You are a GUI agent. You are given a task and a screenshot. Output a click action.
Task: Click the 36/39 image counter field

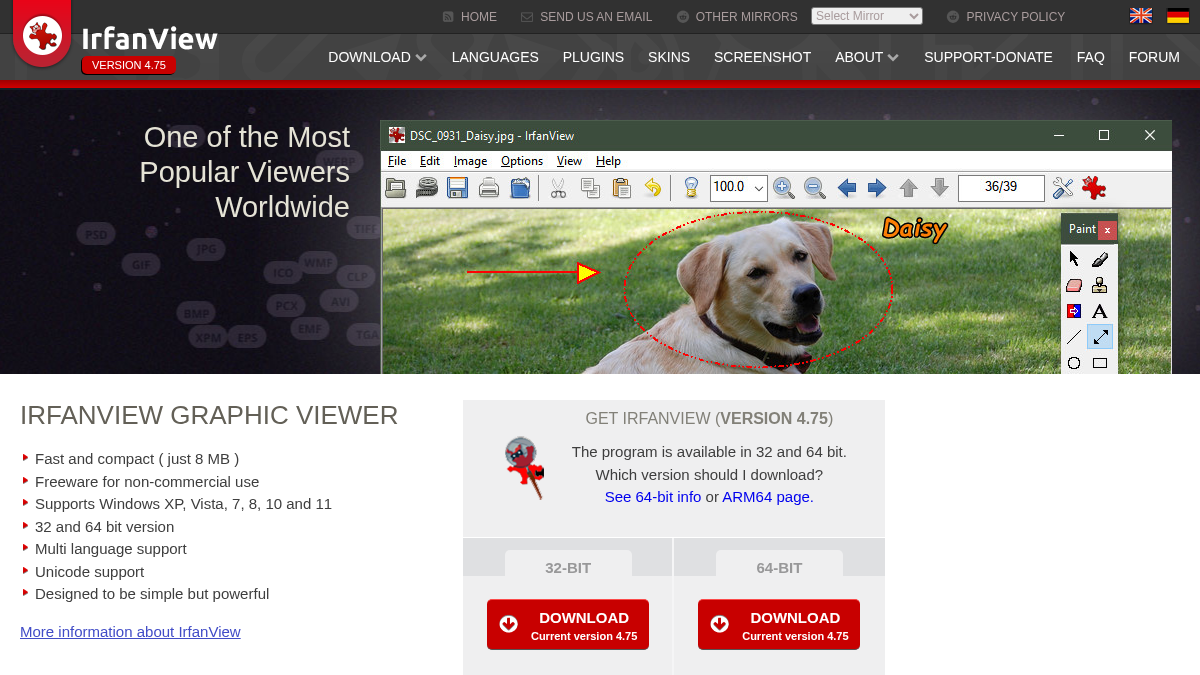(x=1001, y=187)
